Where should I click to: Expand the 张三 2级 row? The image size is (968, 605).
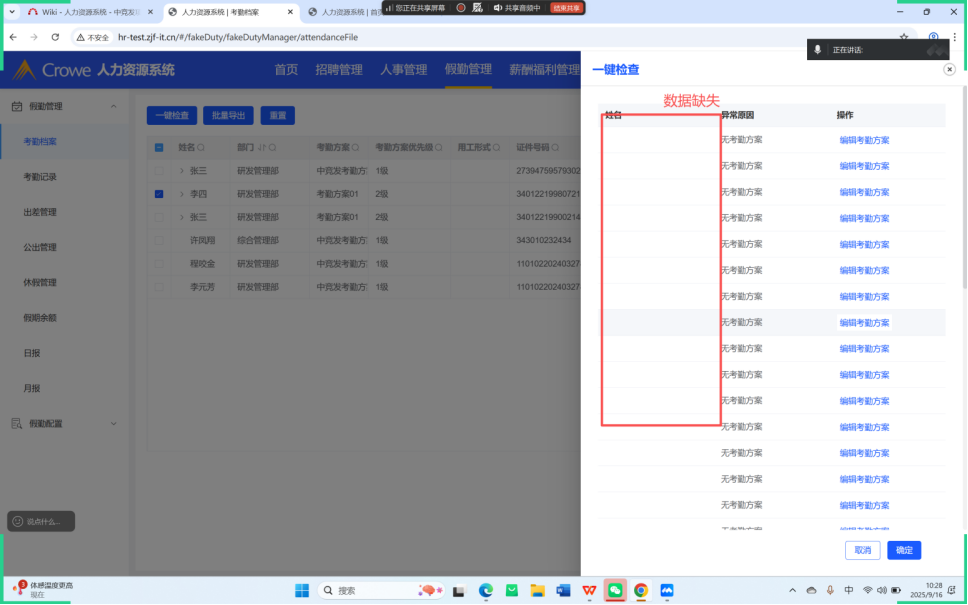coord(182,217)
